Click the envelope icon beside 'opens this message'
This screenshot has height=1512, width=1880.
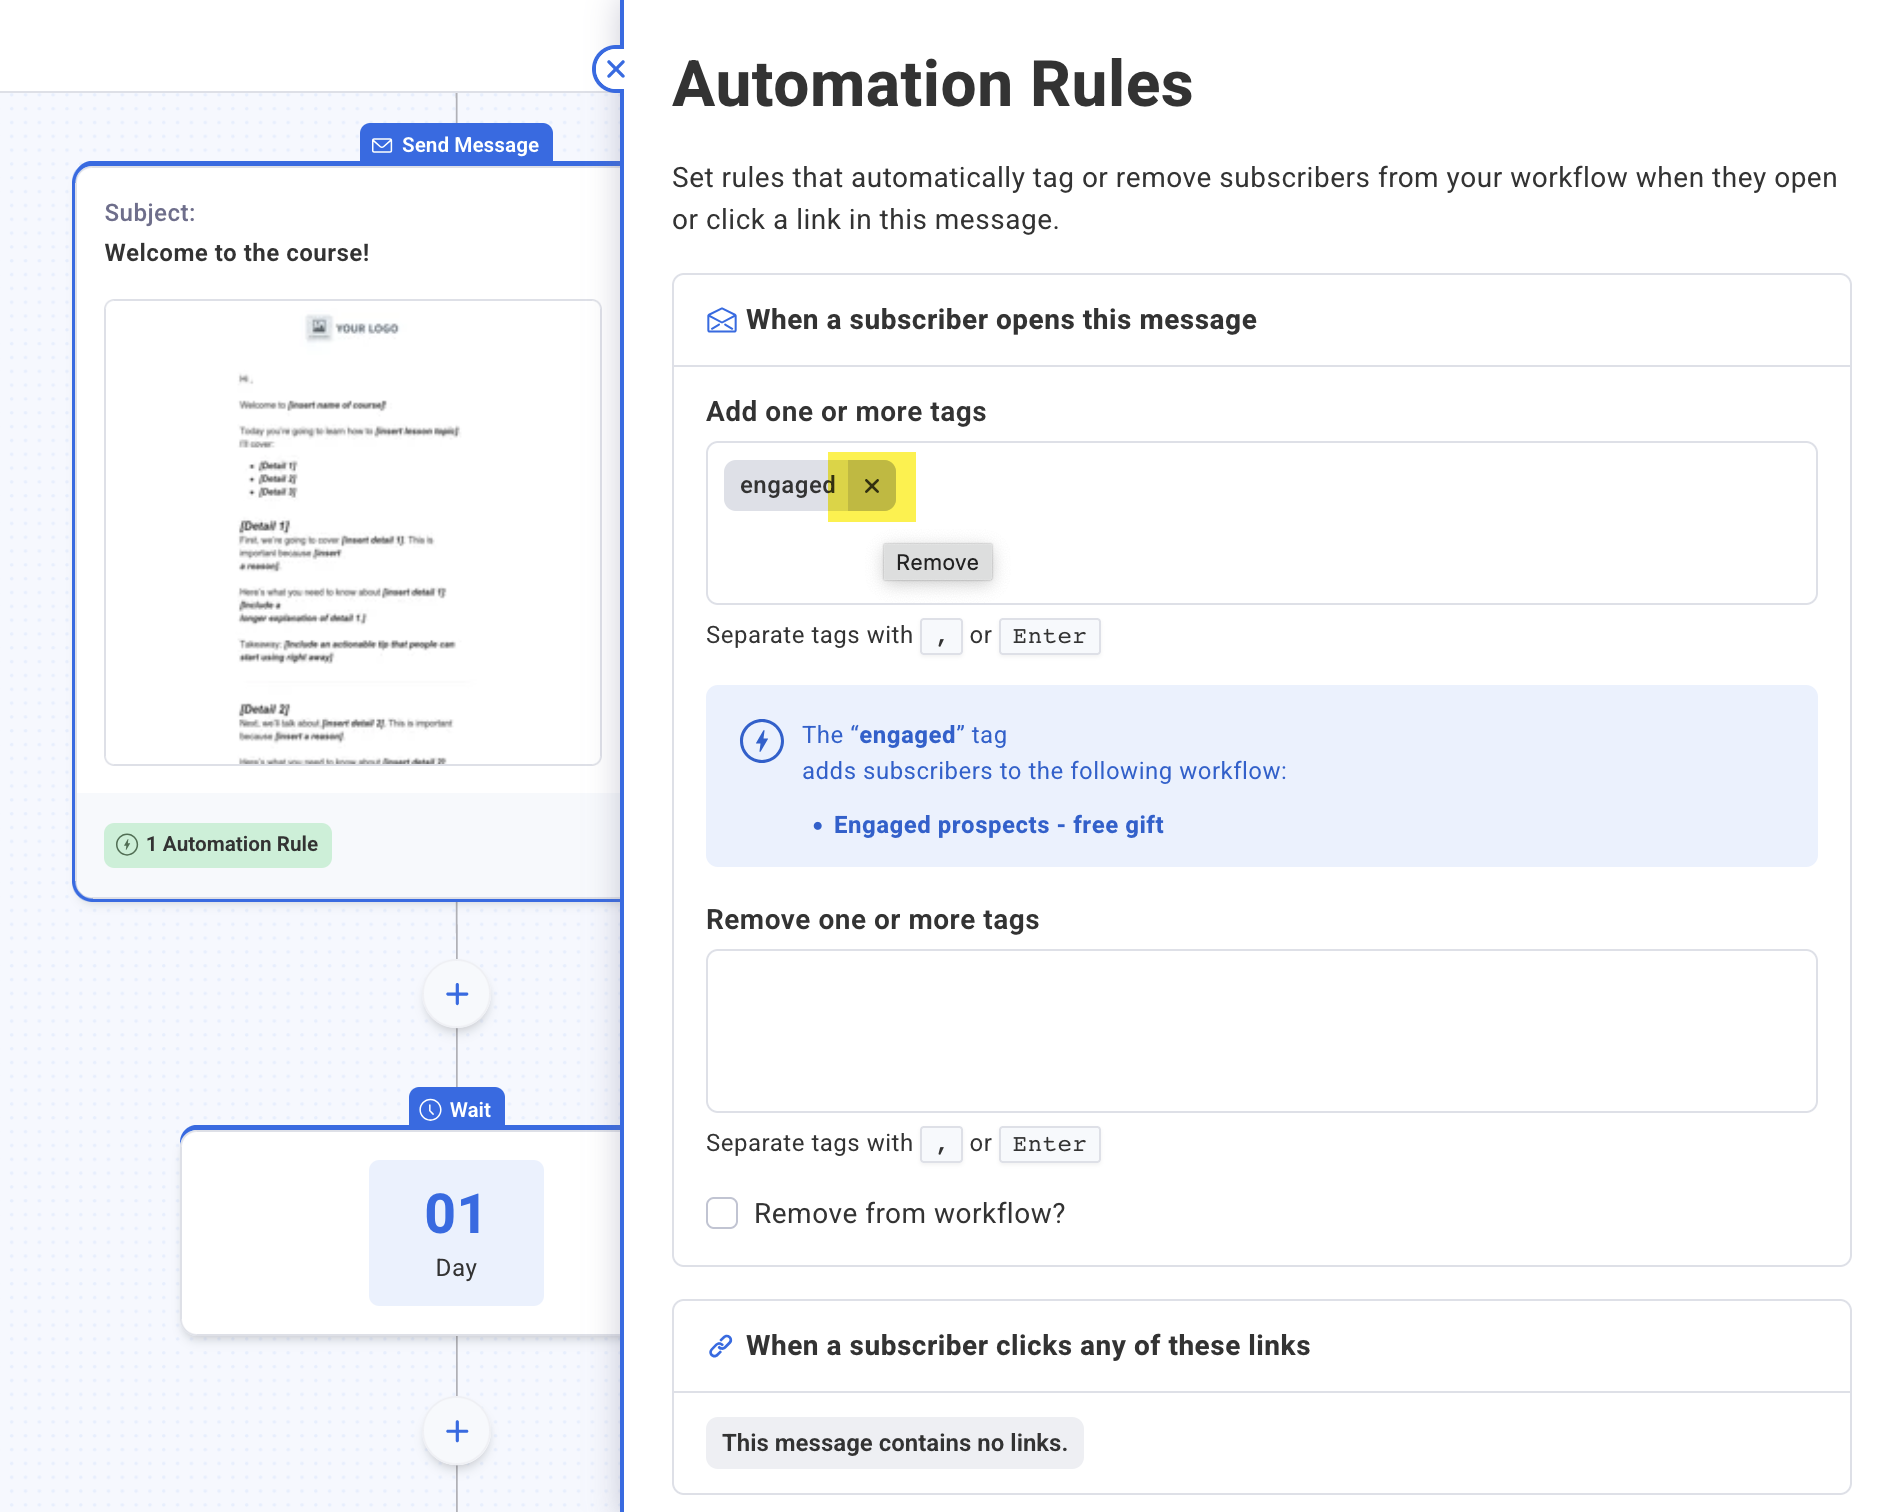[x=721, y=319]
